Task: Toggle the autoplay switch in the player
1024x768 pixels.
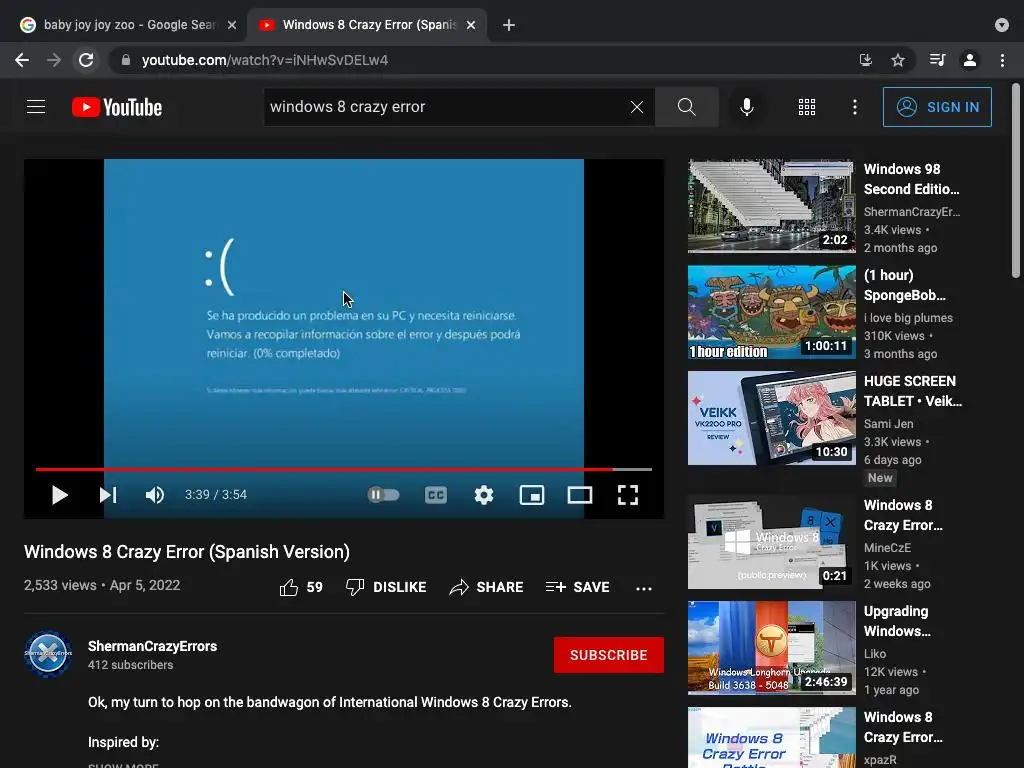Action: [x=383, y=495]
